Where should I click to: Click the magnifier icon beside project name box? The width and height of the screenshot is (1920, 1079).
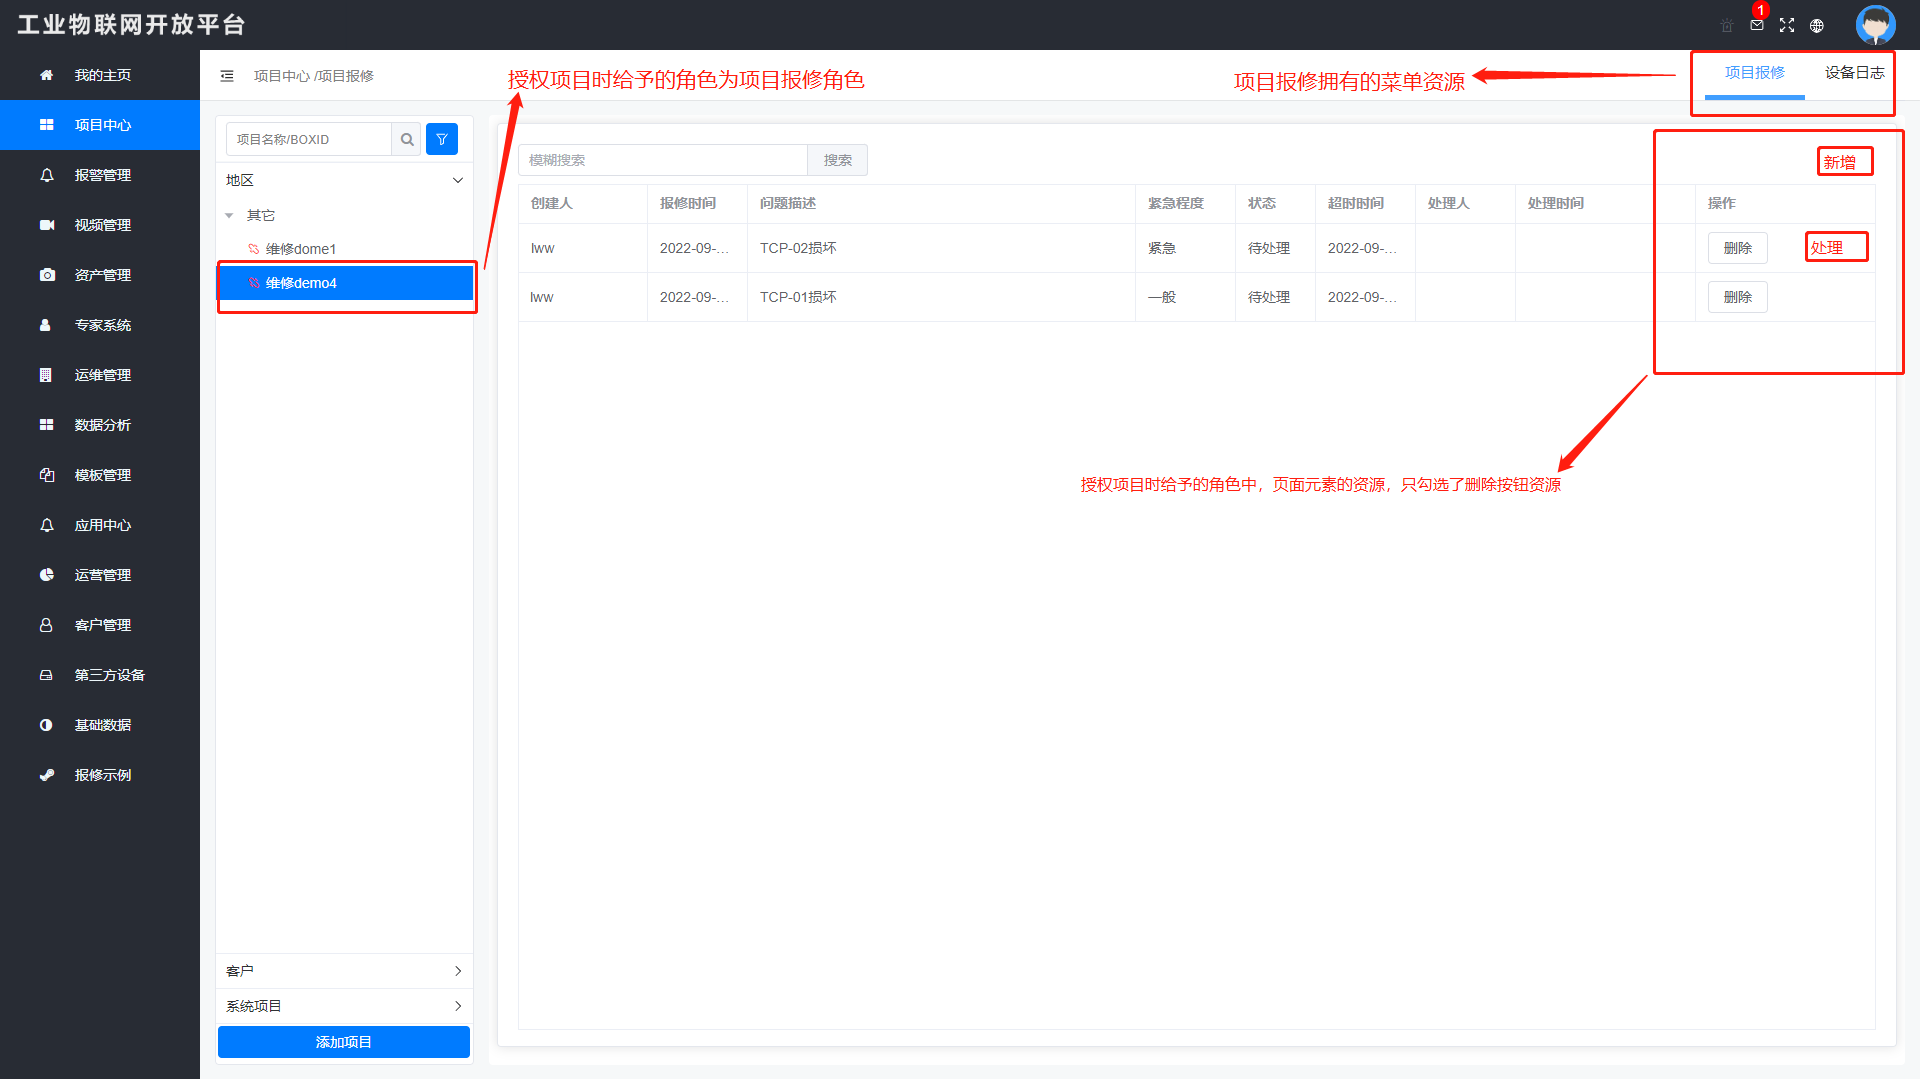click(x=407, y=139)
